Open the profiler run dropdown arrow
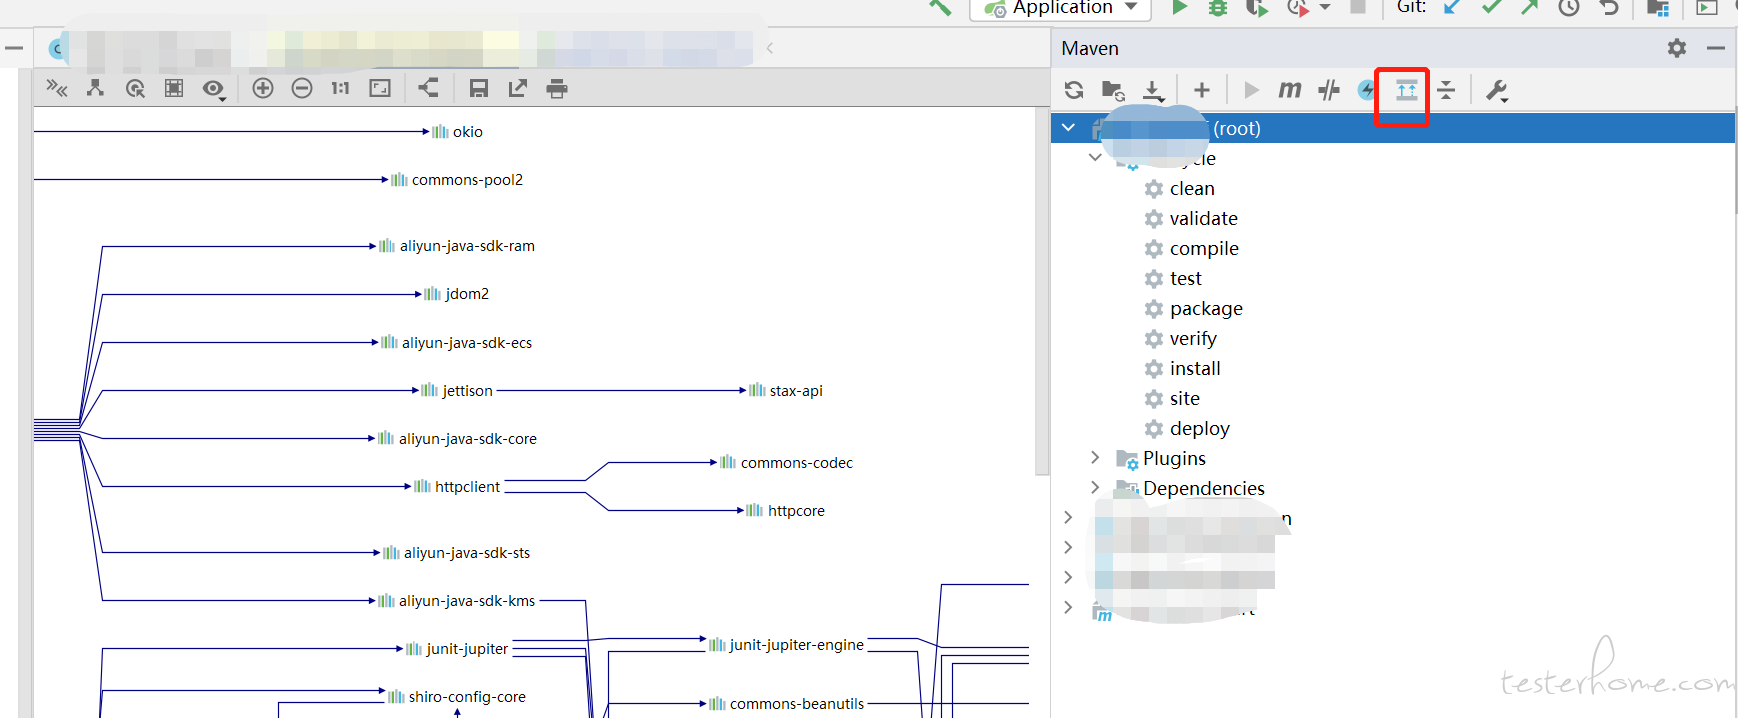The height and width of the screenshot is (718, 1738). [x=1325, y=7]
